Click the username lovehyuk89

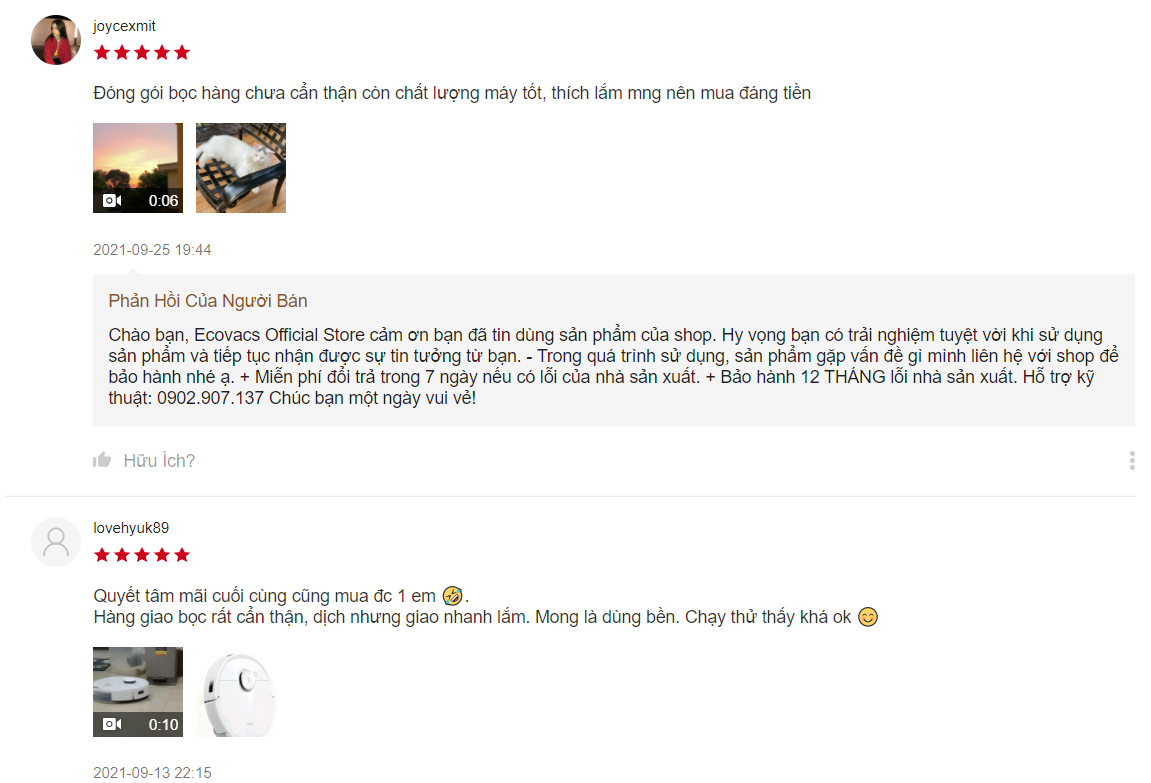pyautogui.click(x=131, y=528)
